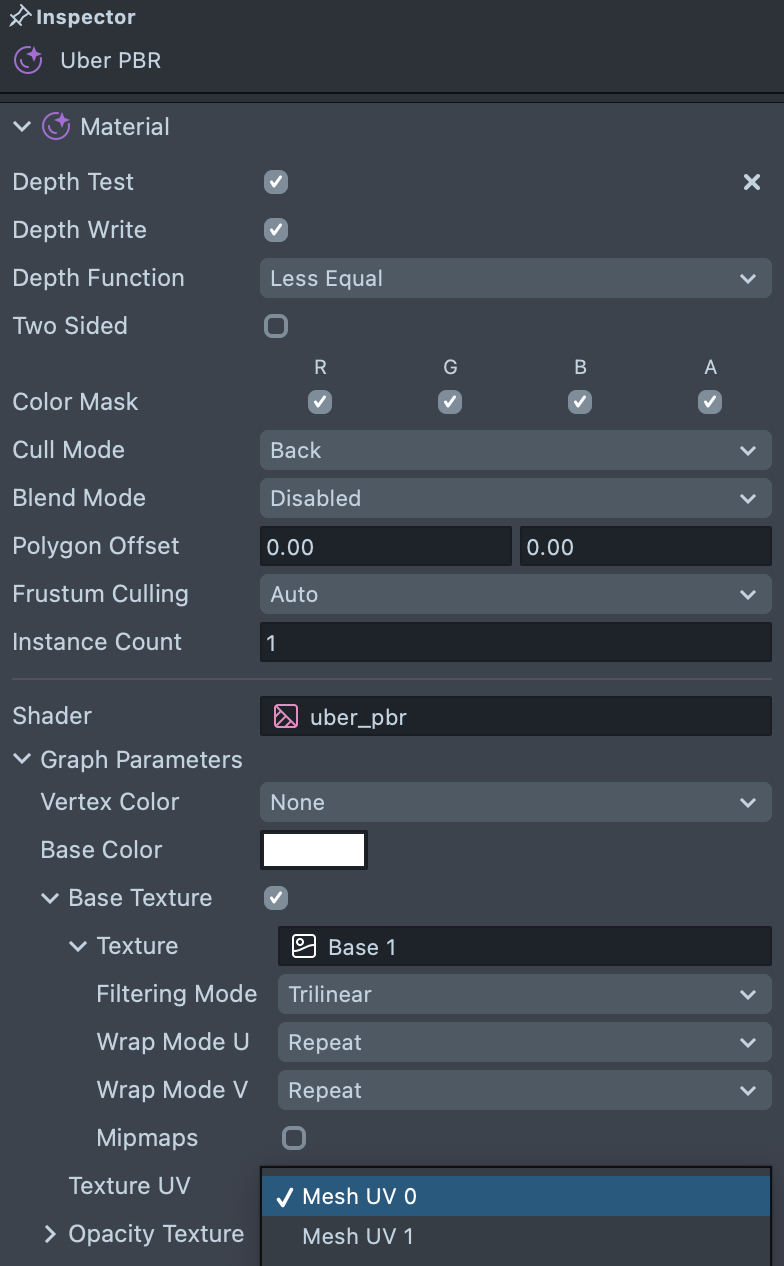
Task: Click the X icon next to Depth Test
Action: click(x=752, y=182)
